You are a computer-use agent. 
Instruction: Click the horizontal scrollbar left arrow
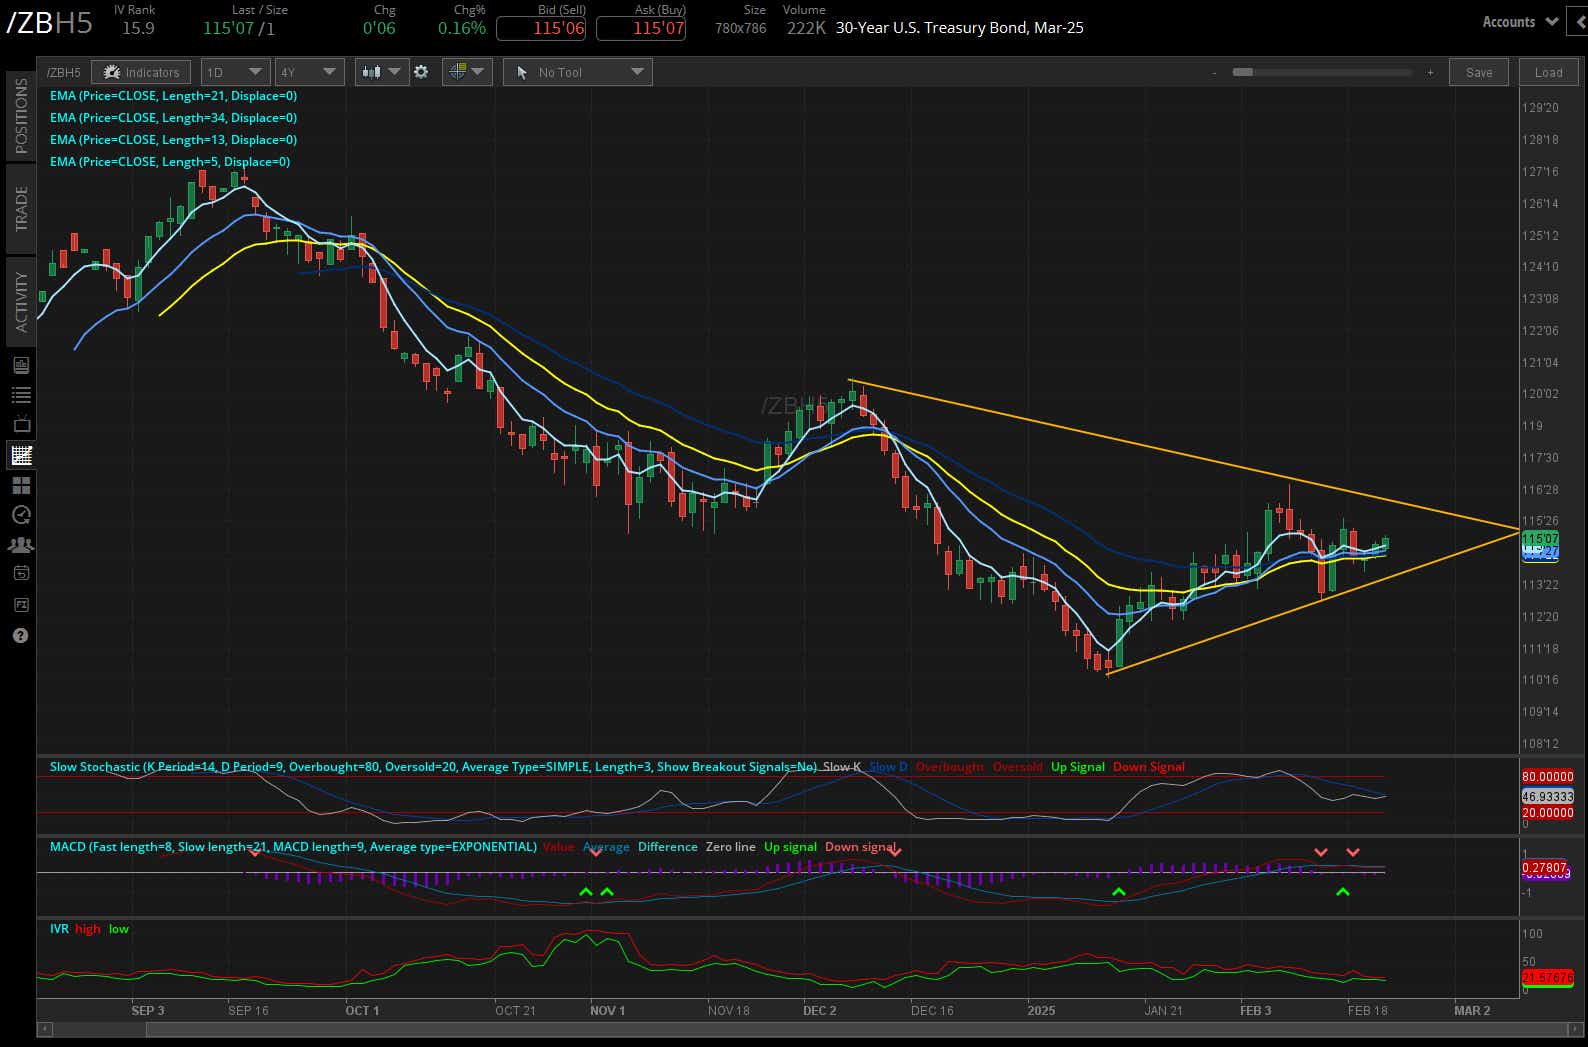point(43,1028)
